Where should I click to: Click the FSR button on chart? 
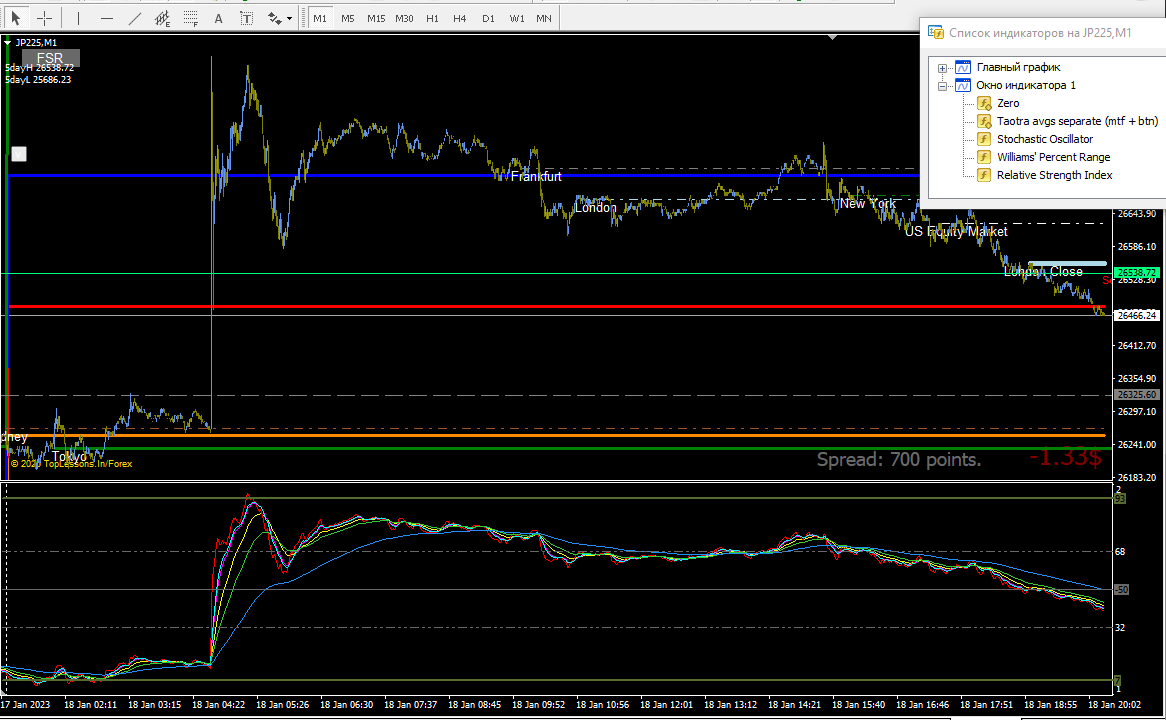tap(51, 58)
